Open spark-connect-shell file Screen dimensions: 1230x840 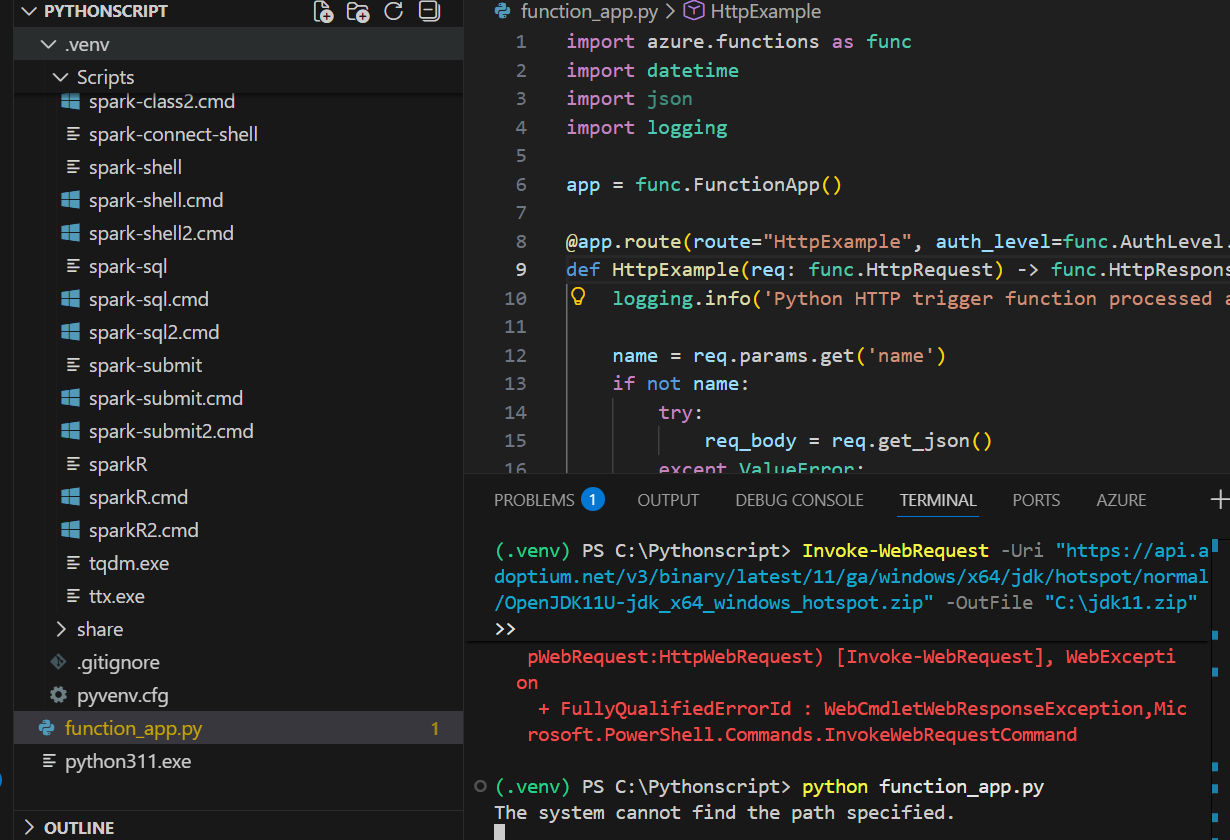173,134
